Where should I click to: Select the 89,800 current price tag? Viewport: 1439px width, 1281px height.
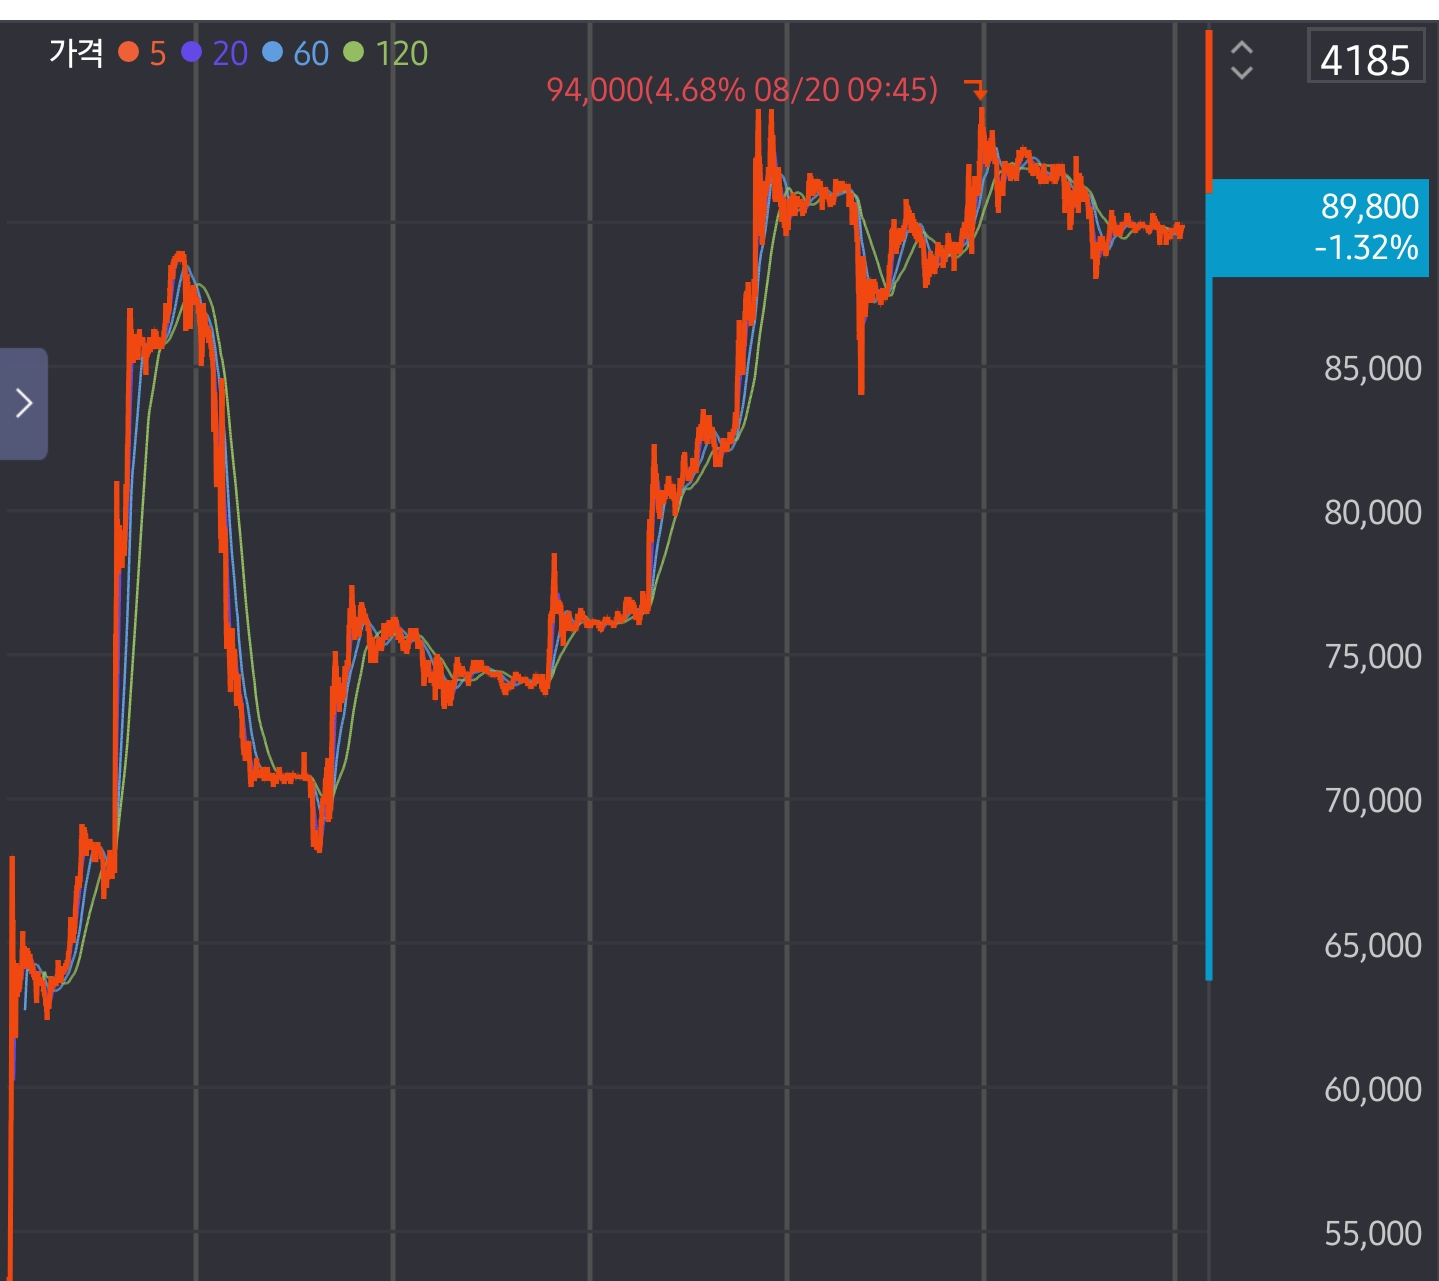1318,227
